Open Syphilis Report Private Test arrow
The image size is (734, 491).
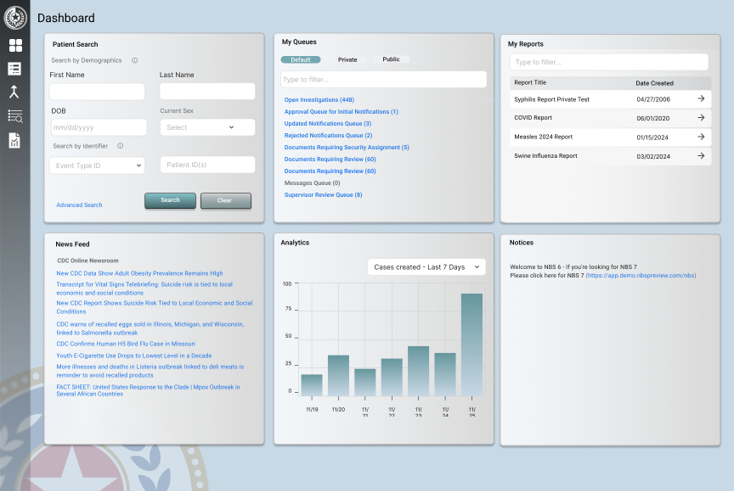point(701,99)
